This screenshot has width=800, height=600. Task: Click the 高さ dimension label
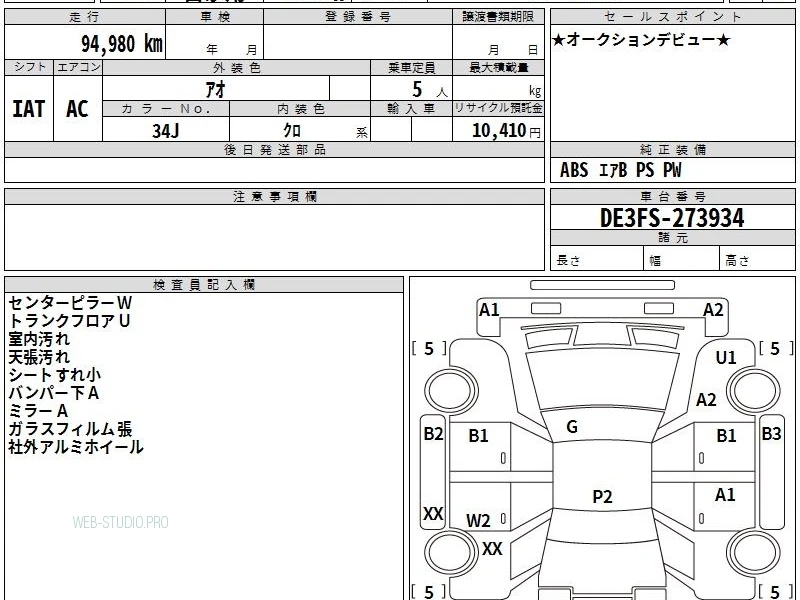coord(737,261)
